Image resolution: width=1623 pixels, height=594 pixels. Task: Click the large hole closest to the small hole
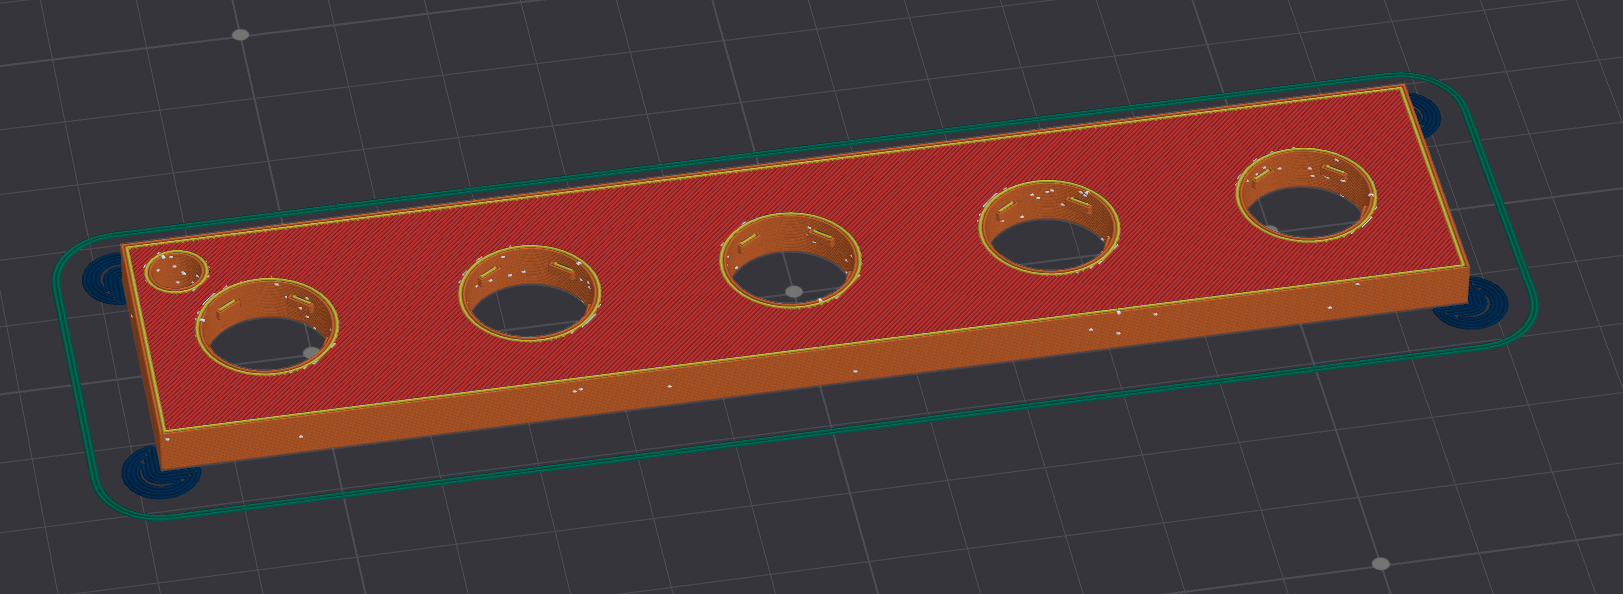[x=266, y=327]
